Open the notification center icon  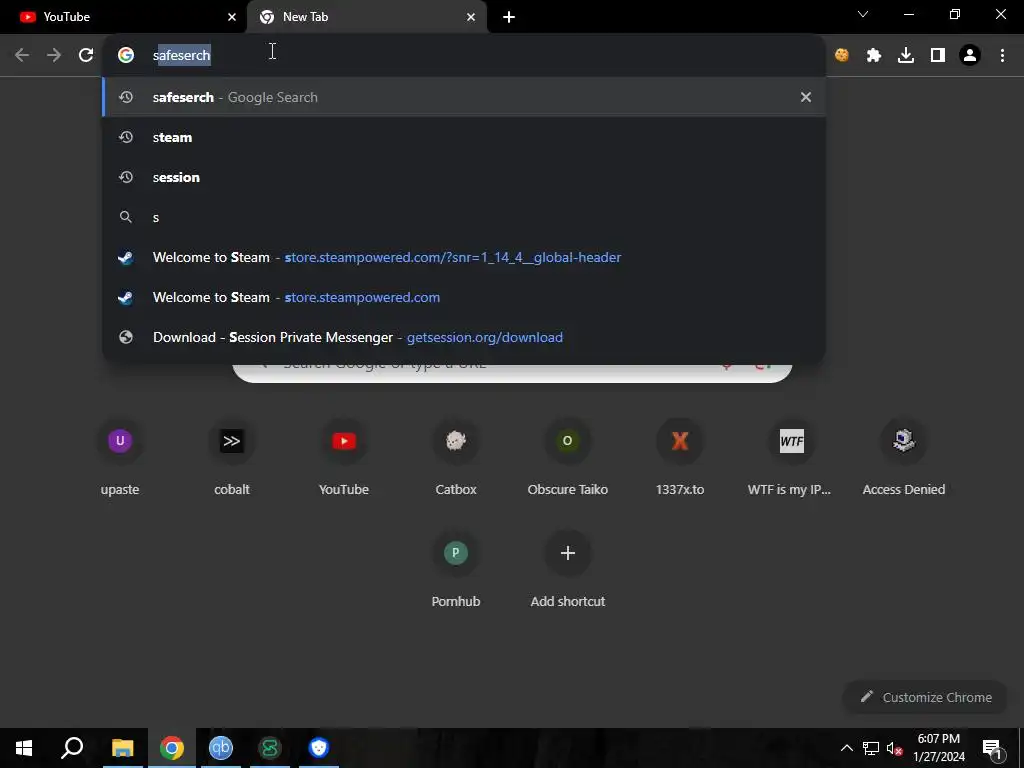click(x=992, y=748)
